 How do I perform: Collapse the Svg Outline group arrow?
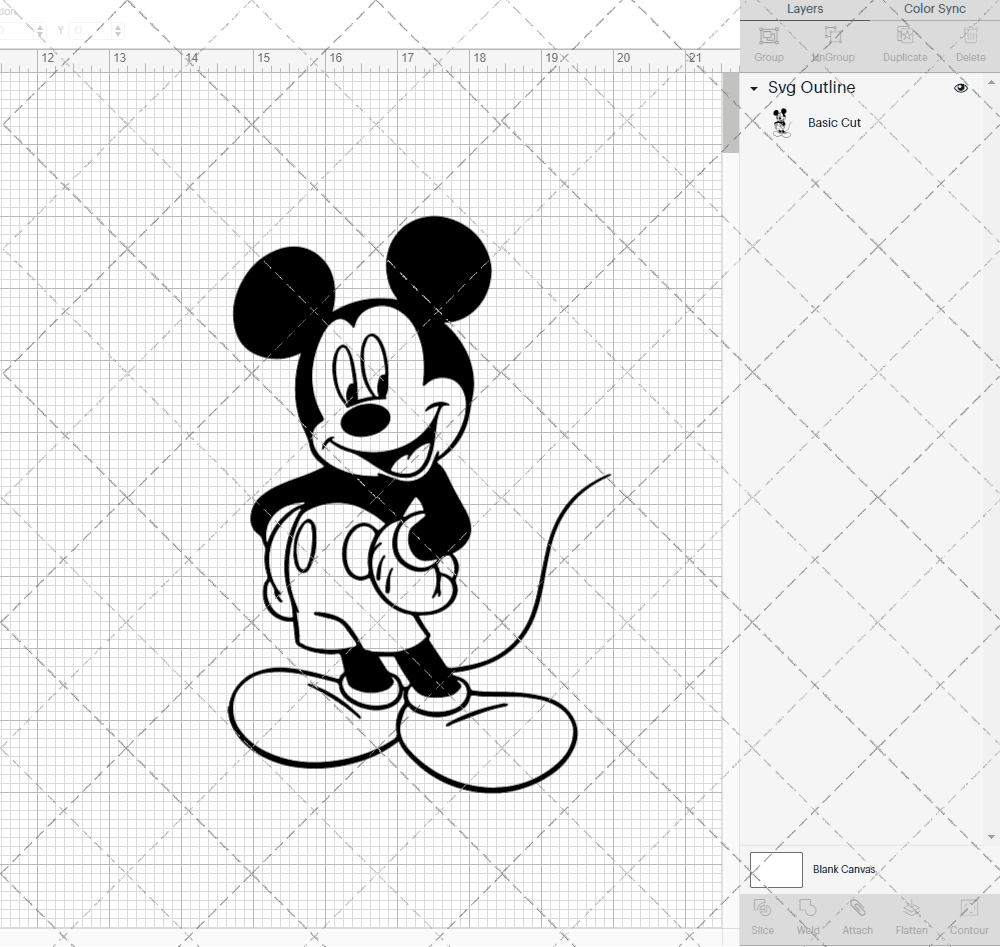coord(754,89)
